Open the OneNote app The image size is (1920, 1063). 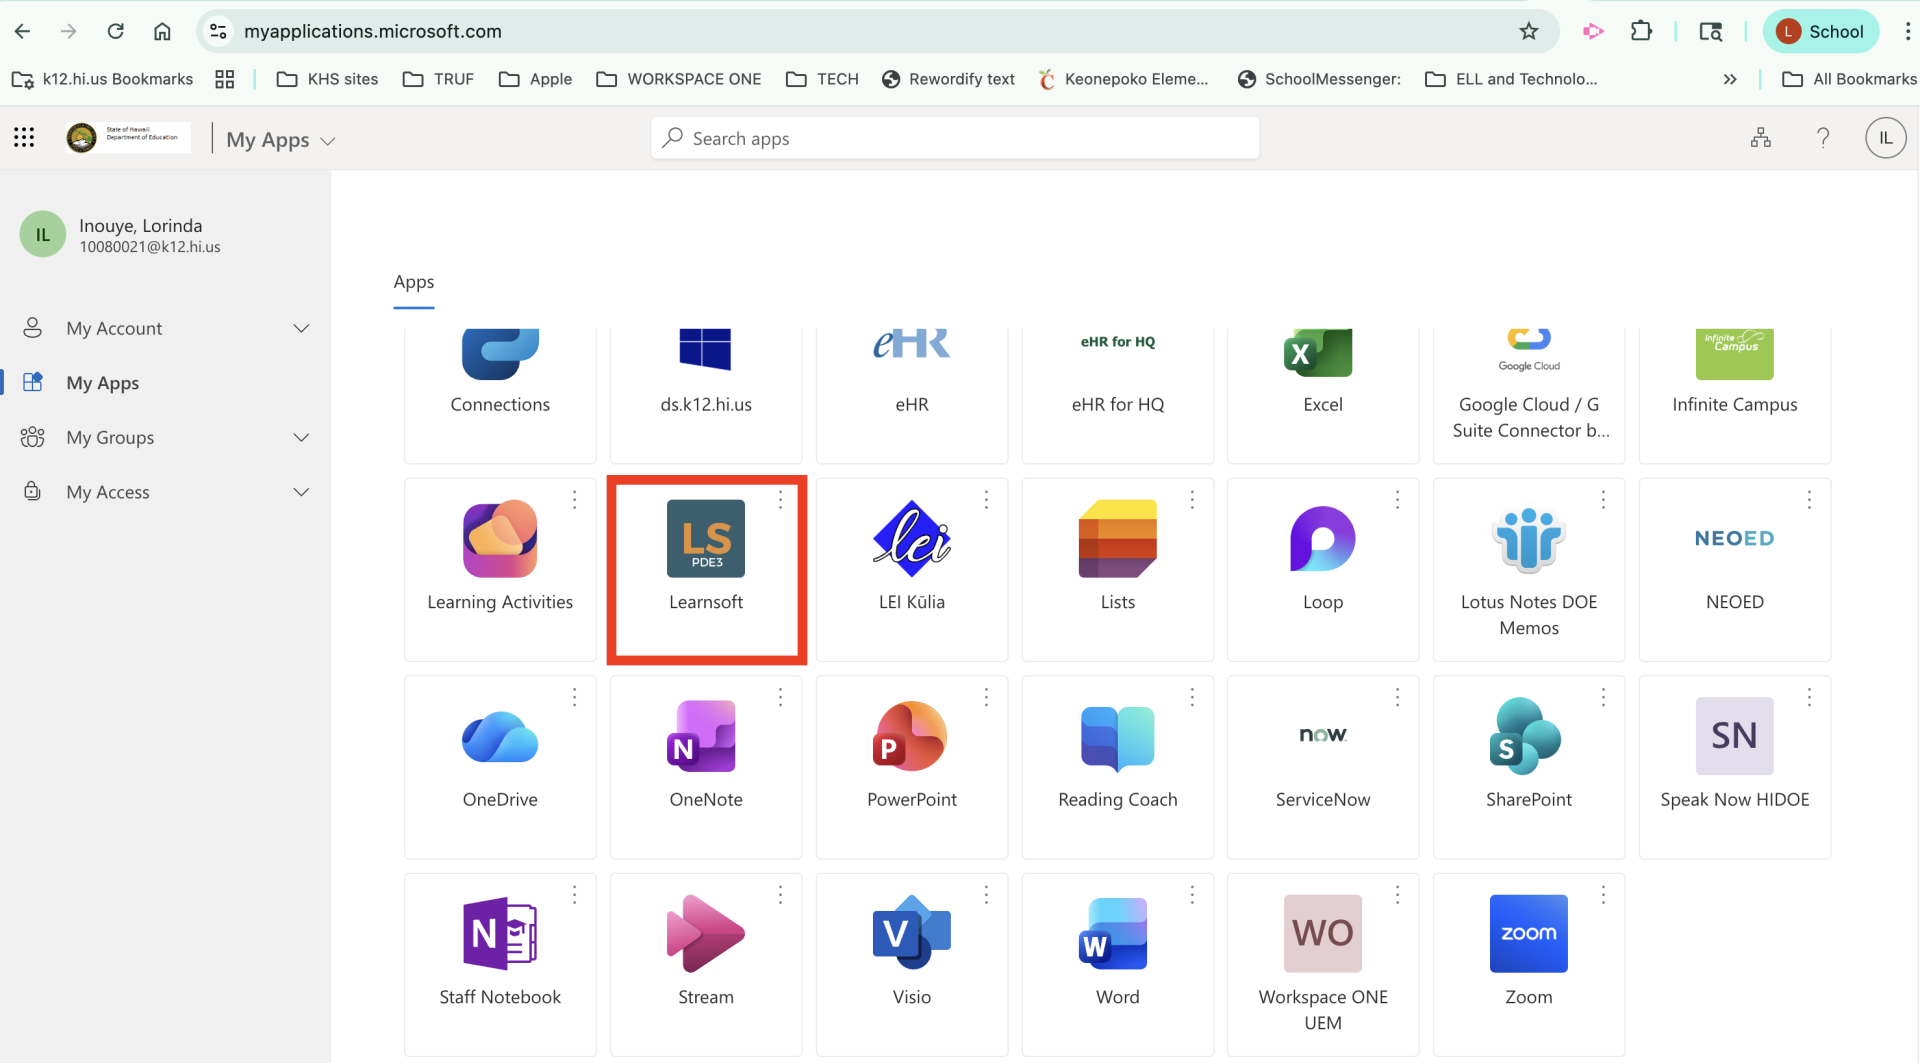(706, 767)
